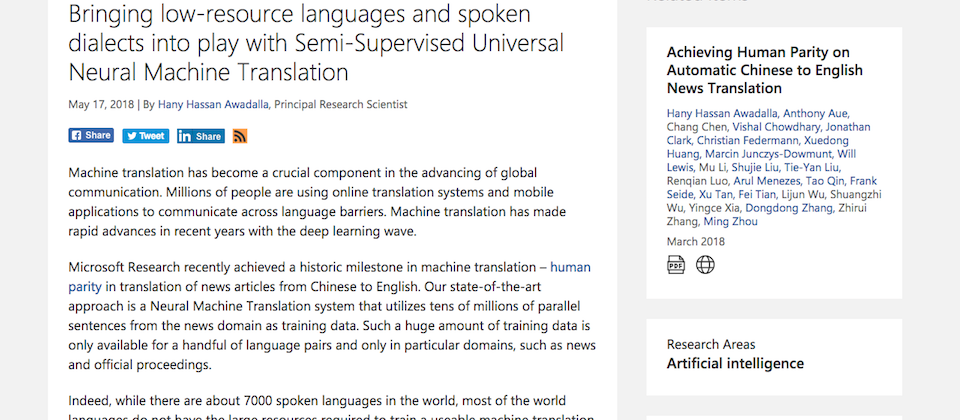Click Principal Research Scientist title text

[340, 104]
